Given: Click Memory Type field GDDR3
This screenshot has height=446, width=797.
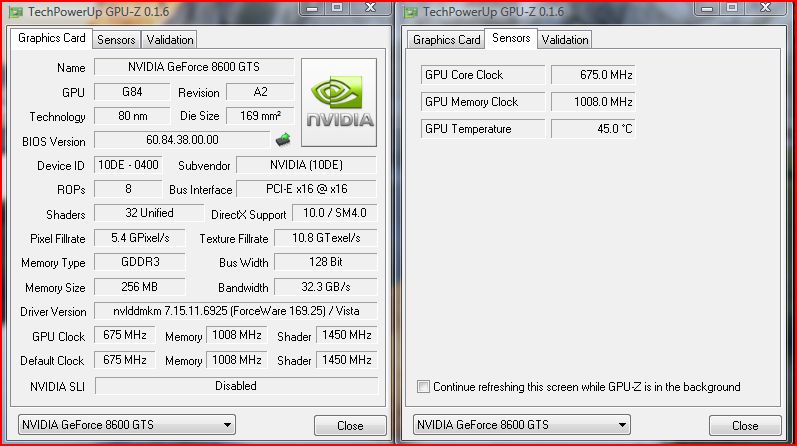Looking at the screenshot, I should [x=140, y=262].
